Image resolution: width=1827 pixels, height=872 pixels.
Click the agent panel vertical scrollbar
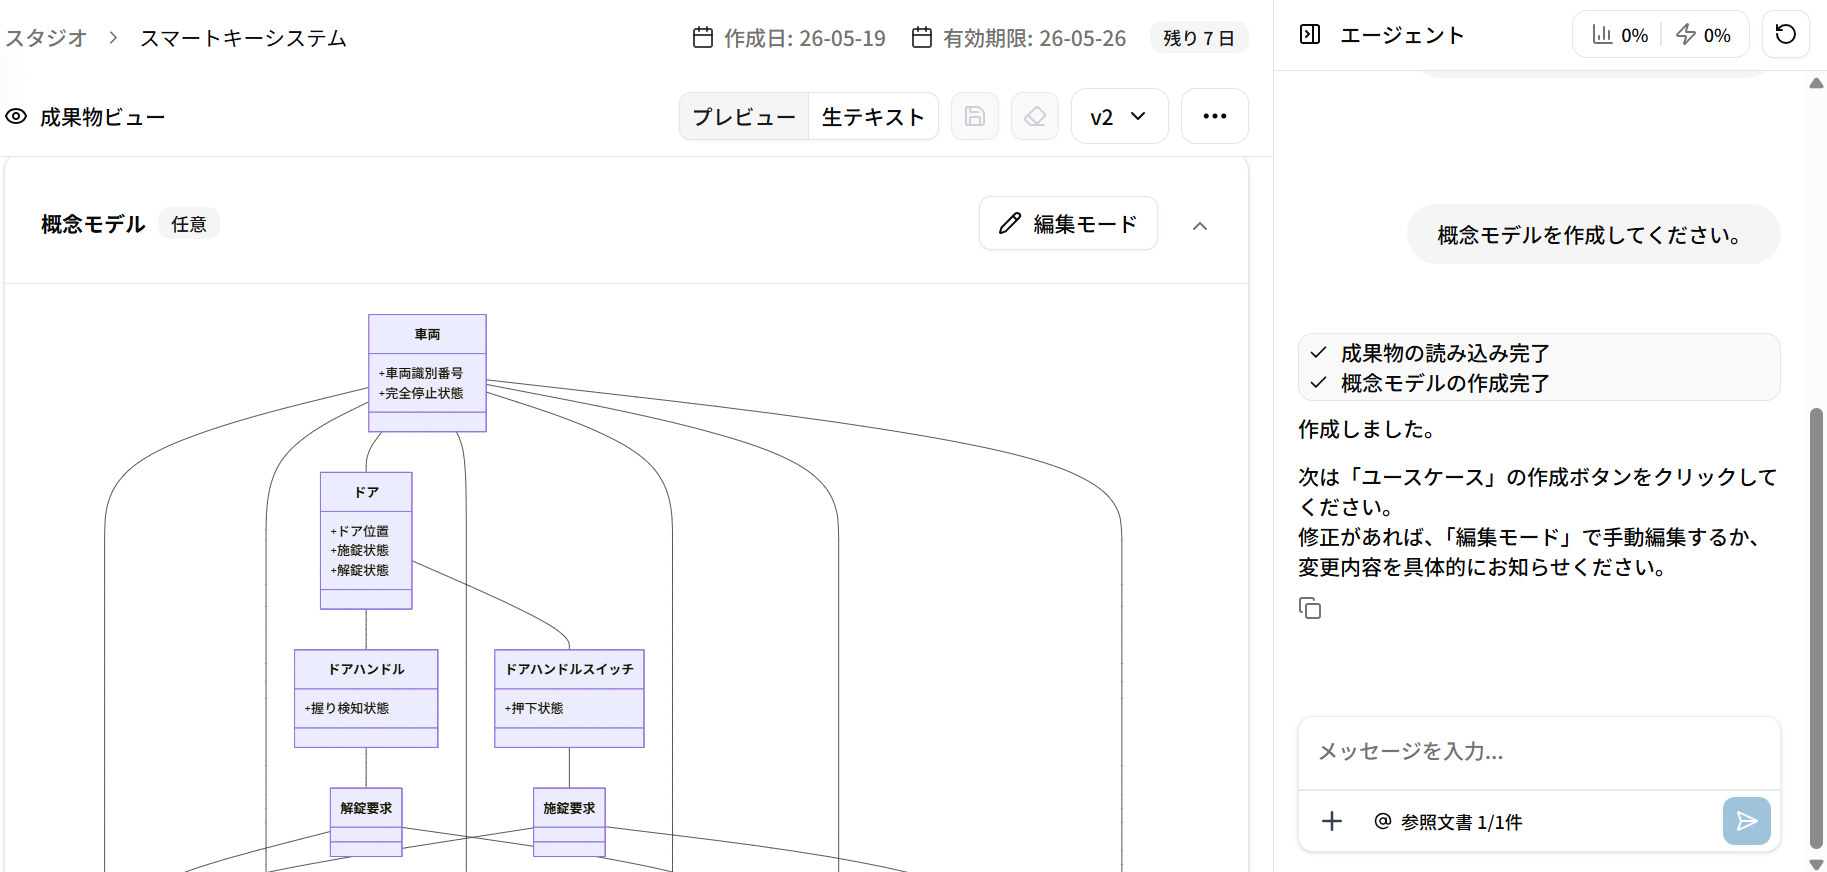coord(1816,626)
